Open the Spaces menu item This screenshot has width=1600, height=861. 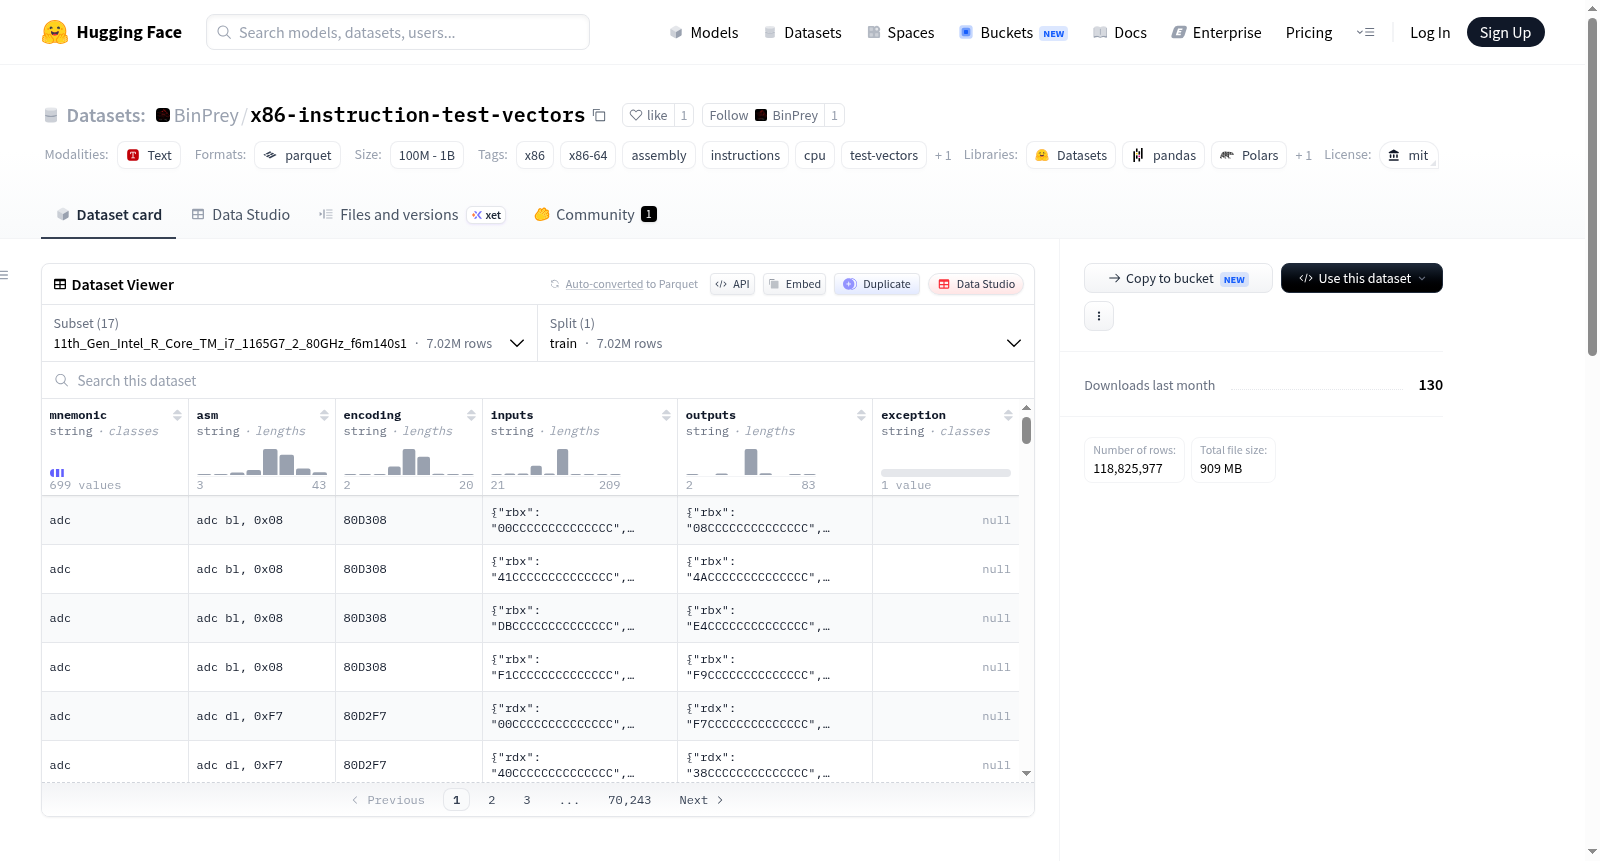click(x=900, y=32)
